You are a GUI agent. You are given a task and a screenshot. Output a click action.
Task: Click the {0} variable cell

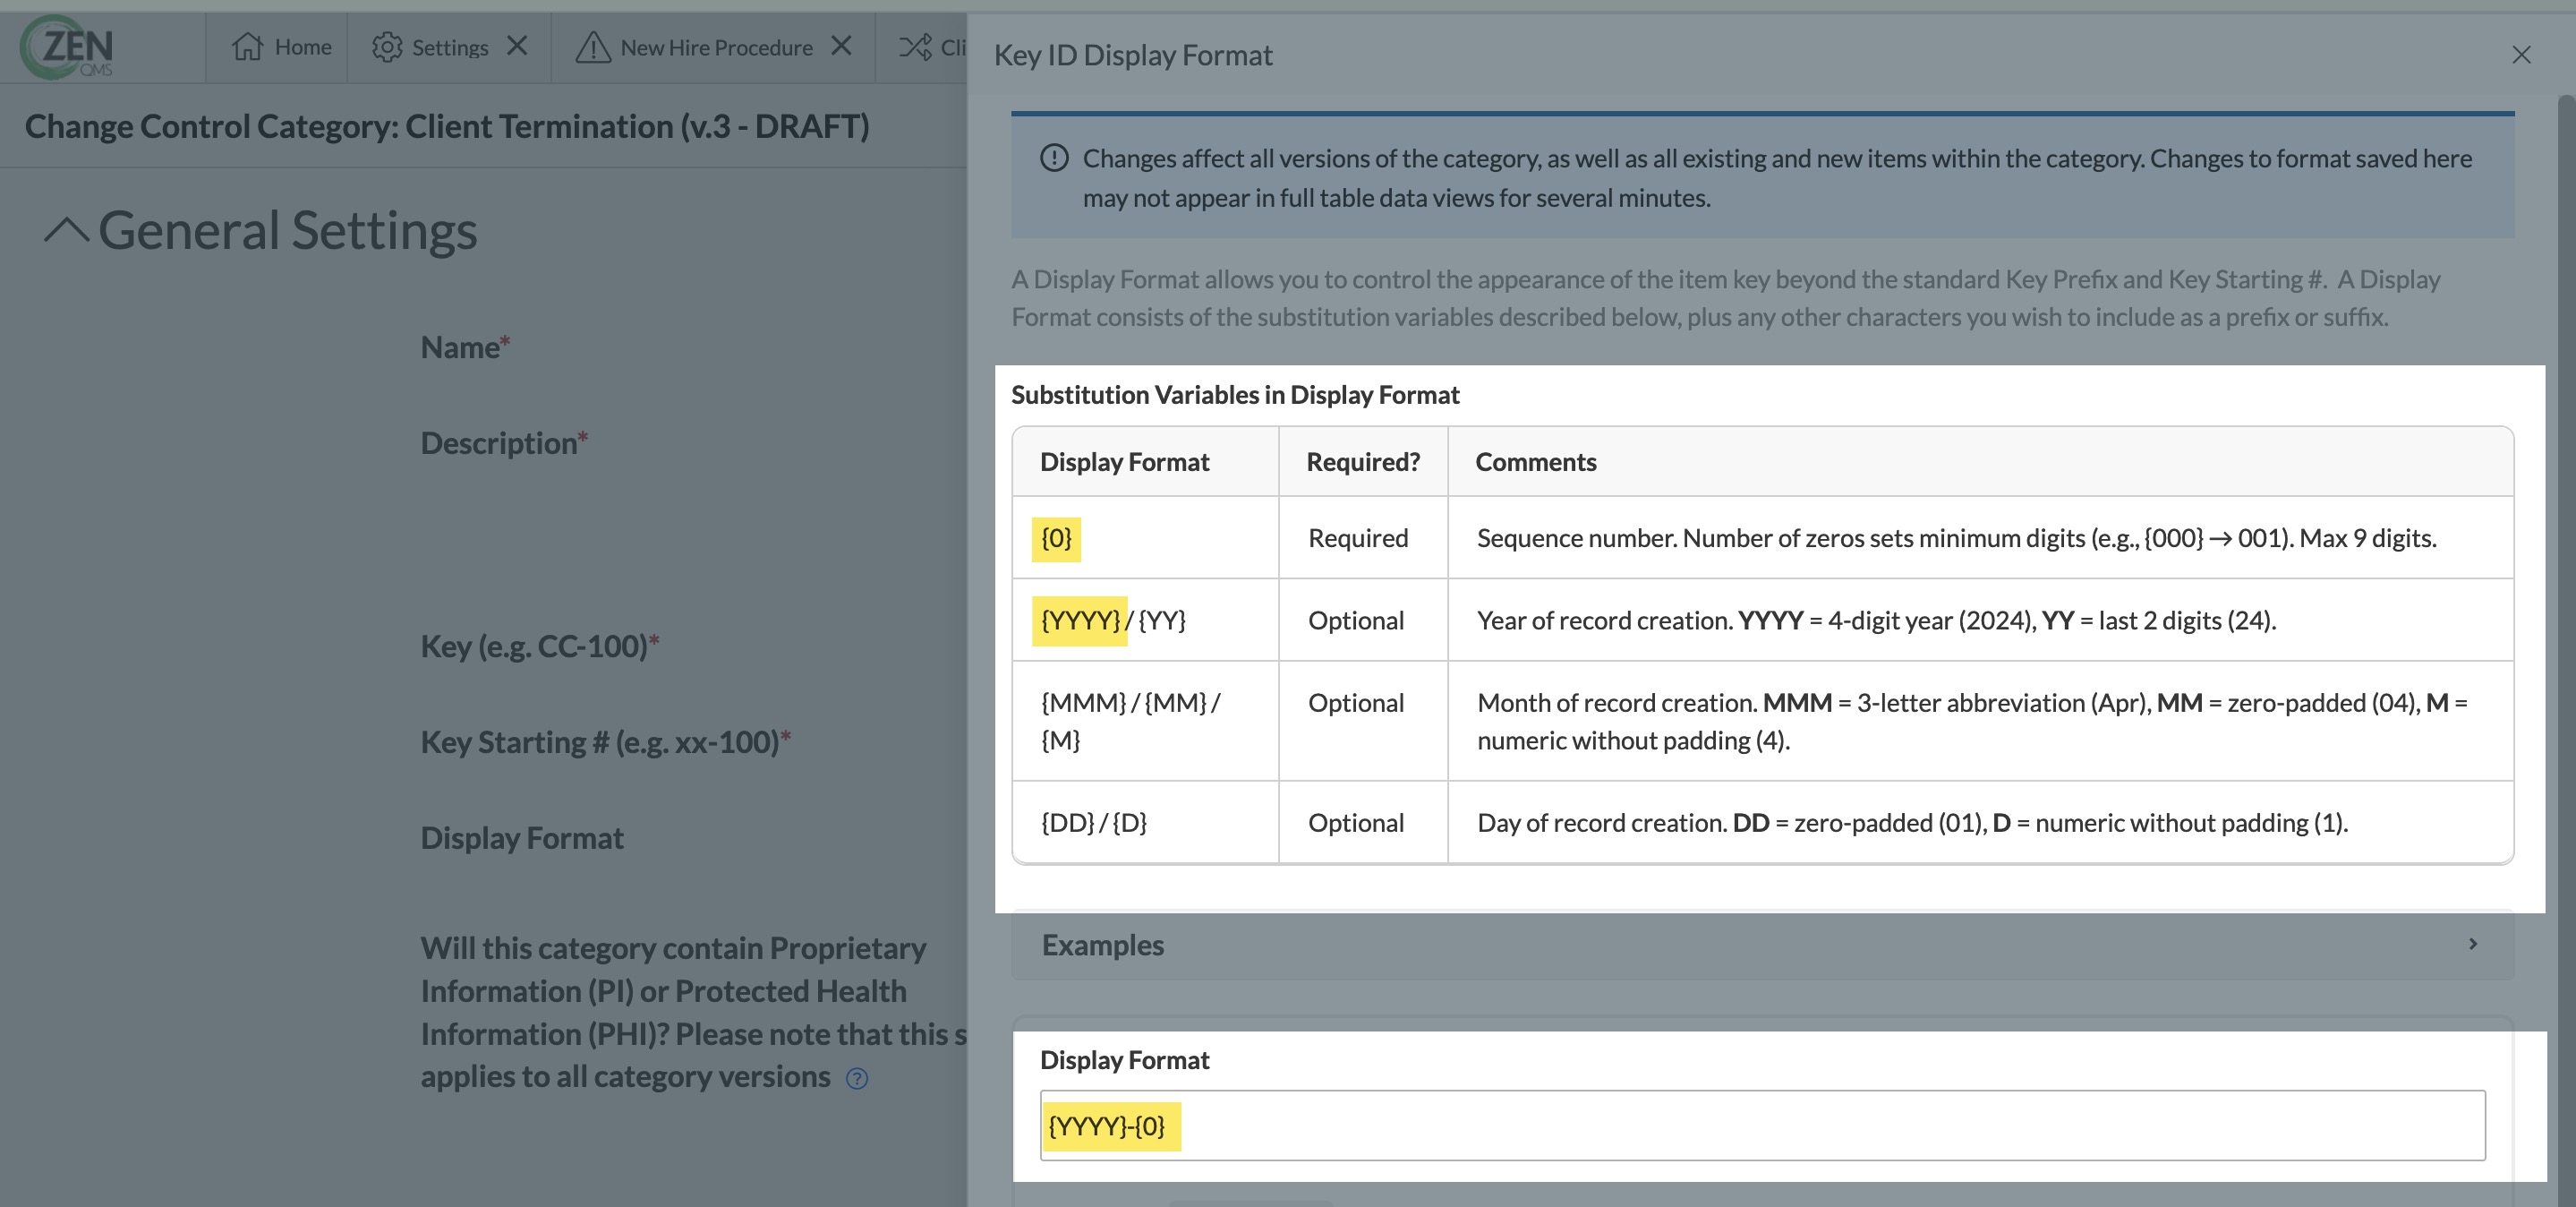tap(1145, 538)
